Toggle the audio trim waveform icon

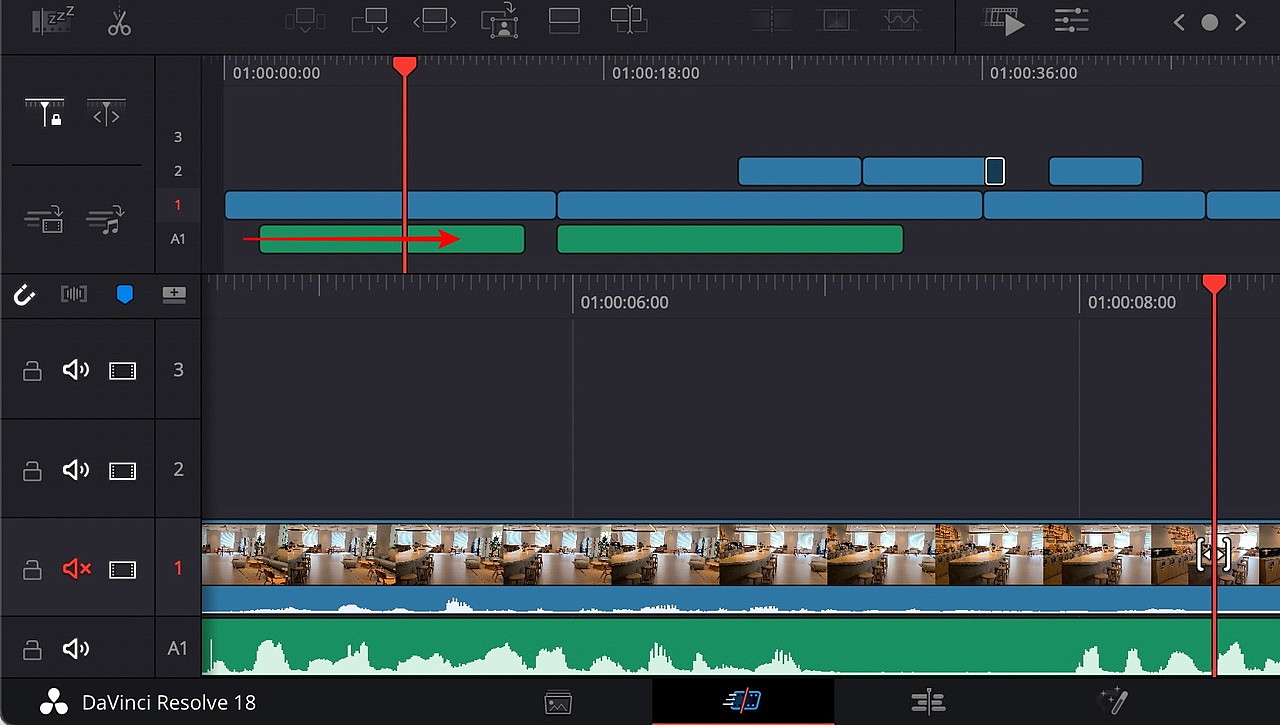[74, 295]
